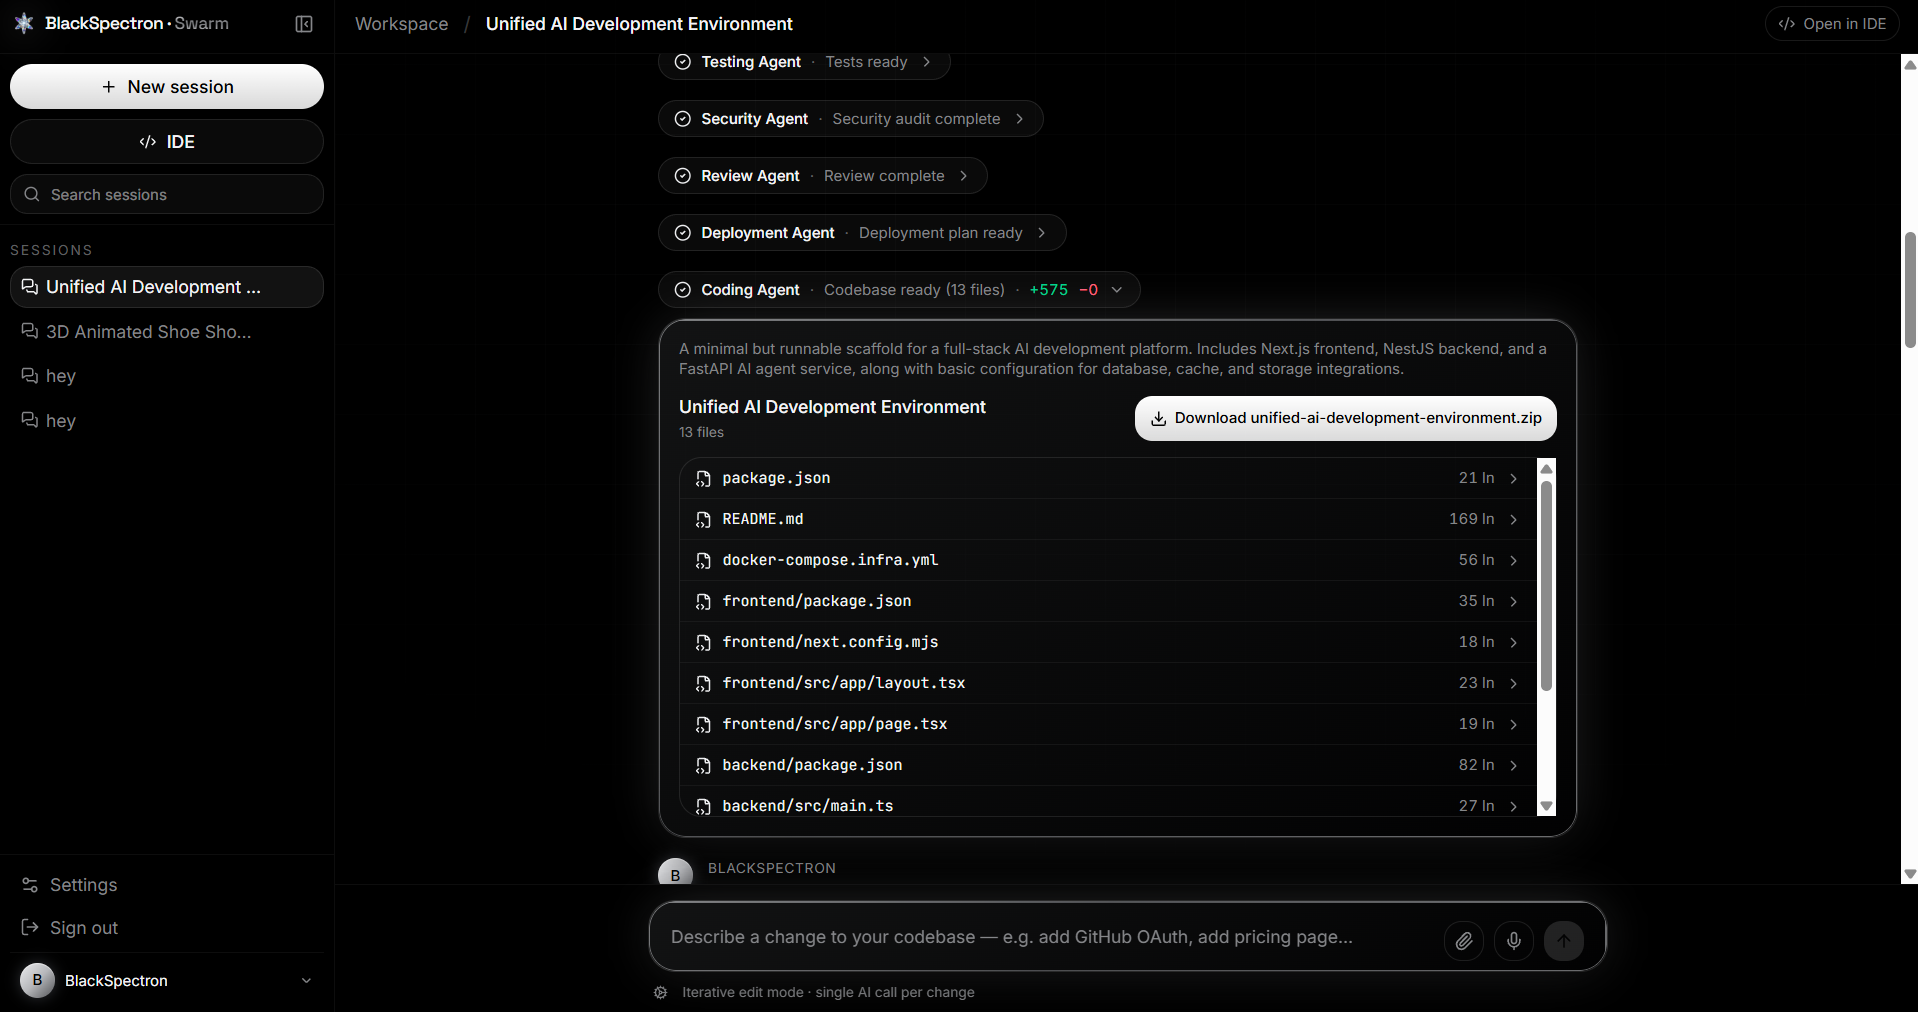This screenshot has height=1012, width=1918.
Task: Click the Review Agent check-circle icon
Action: point(683,176)
